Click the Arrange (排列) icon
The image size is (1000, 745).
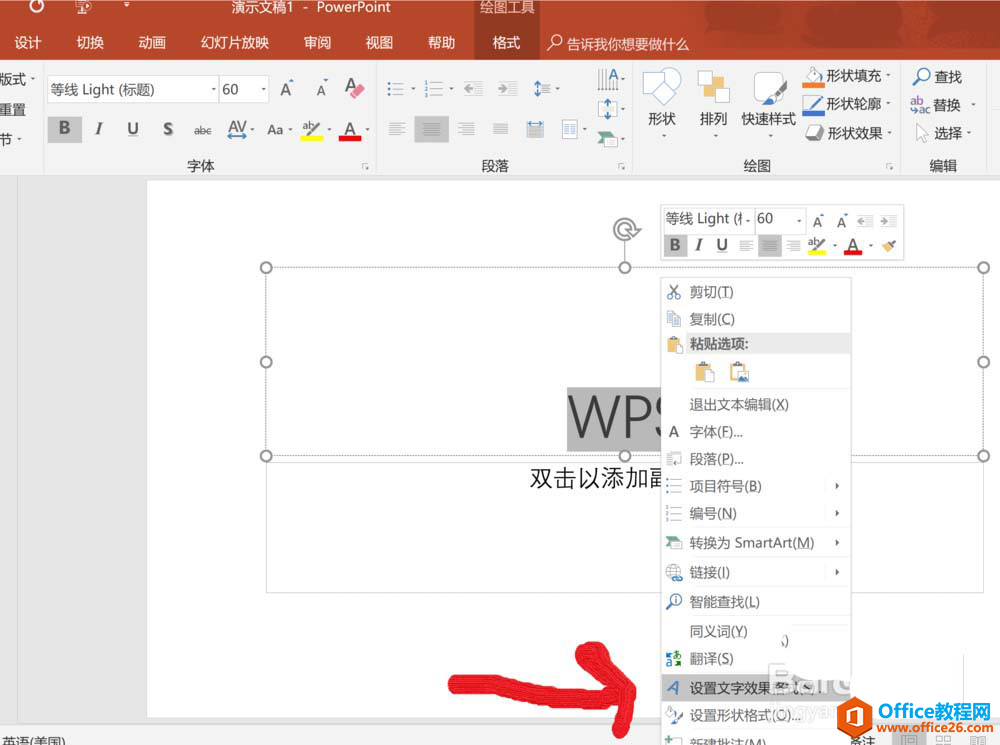pos(713,100)
